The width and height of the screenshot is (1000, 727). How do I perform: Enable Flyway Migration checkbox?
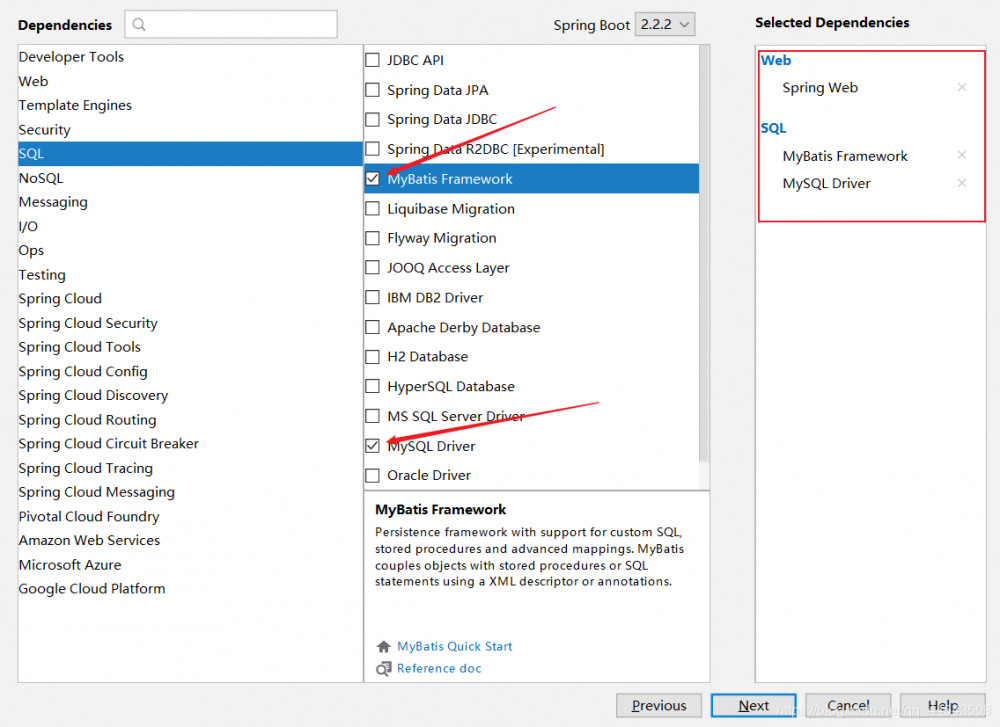coord(372,238)
